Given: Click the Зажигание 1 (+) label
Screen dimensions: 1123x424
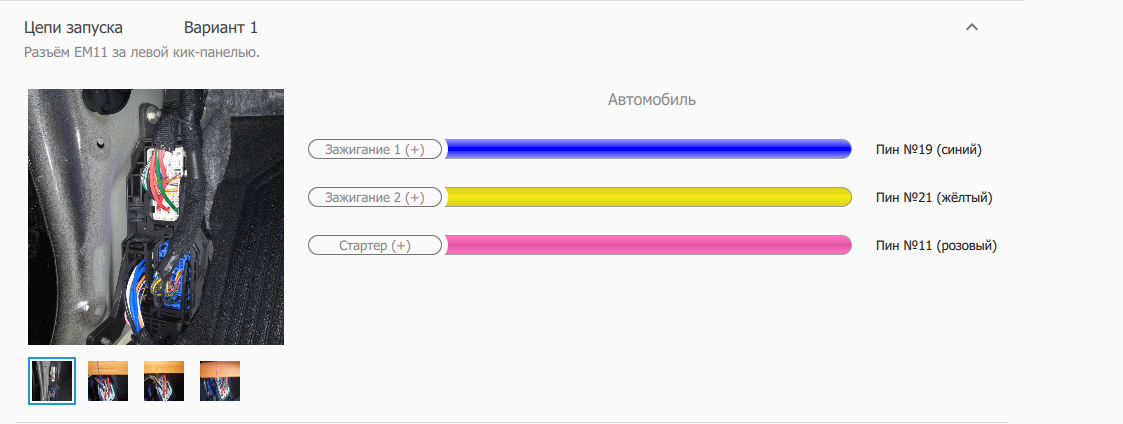Looking at the screenshot, I should (374, 150).
